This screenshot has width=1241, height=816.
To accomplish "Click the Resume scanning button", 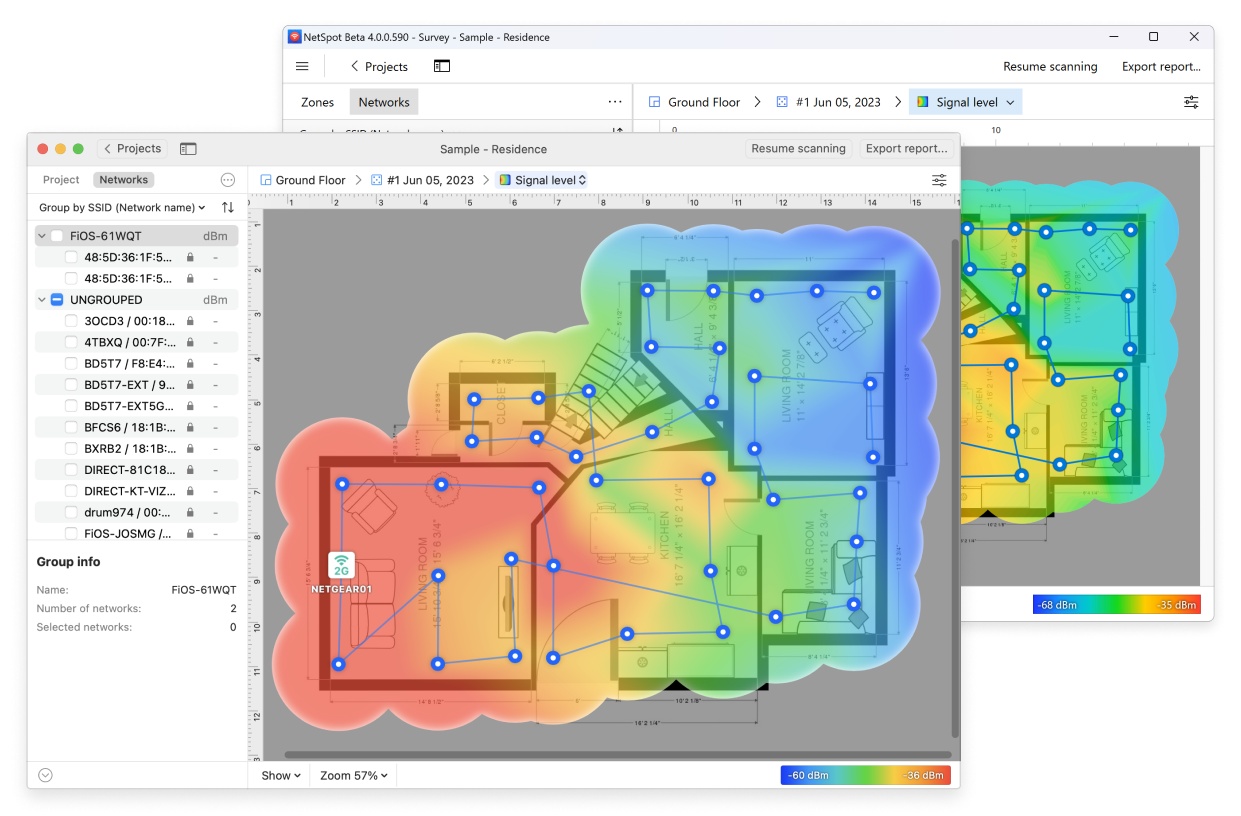I will (799, 148).
